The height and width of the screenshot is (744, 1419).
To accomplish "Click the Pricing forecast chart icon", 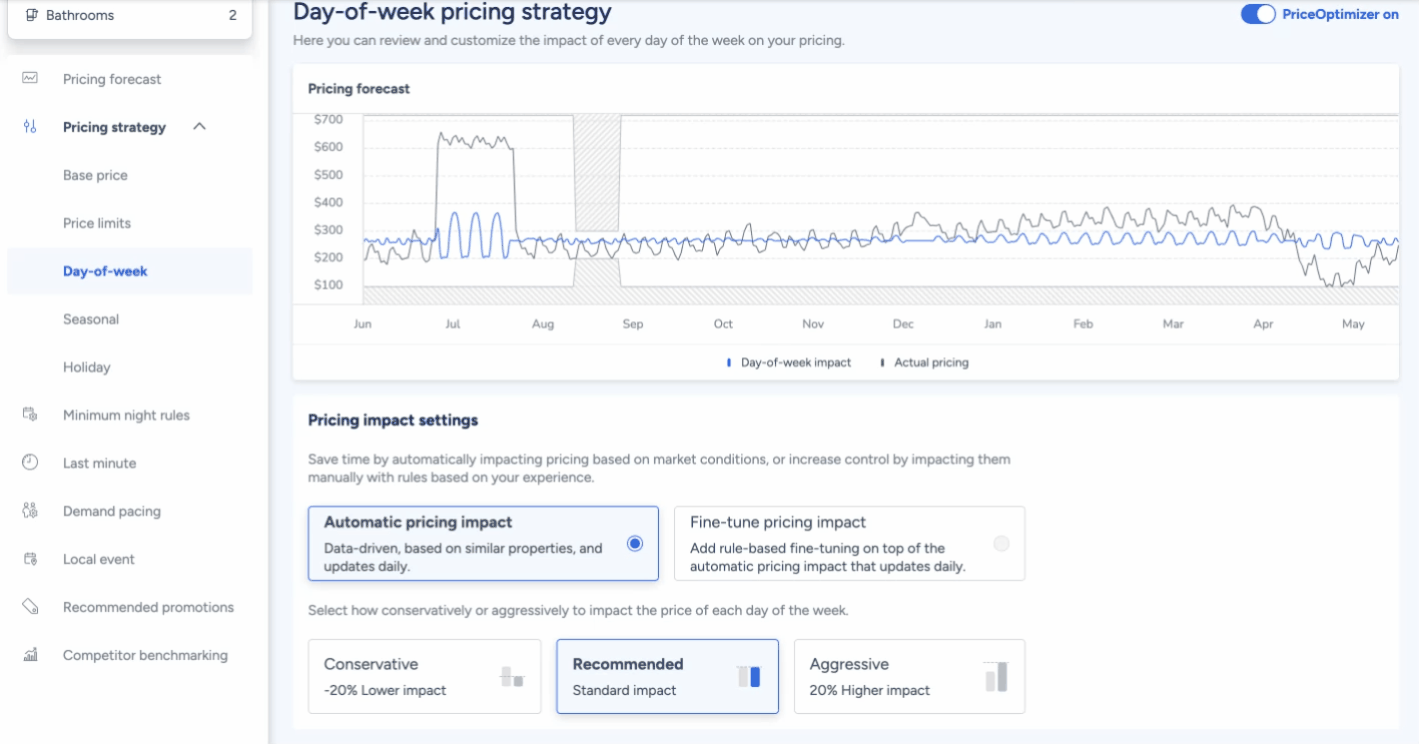I will click(x=30, y=78).
